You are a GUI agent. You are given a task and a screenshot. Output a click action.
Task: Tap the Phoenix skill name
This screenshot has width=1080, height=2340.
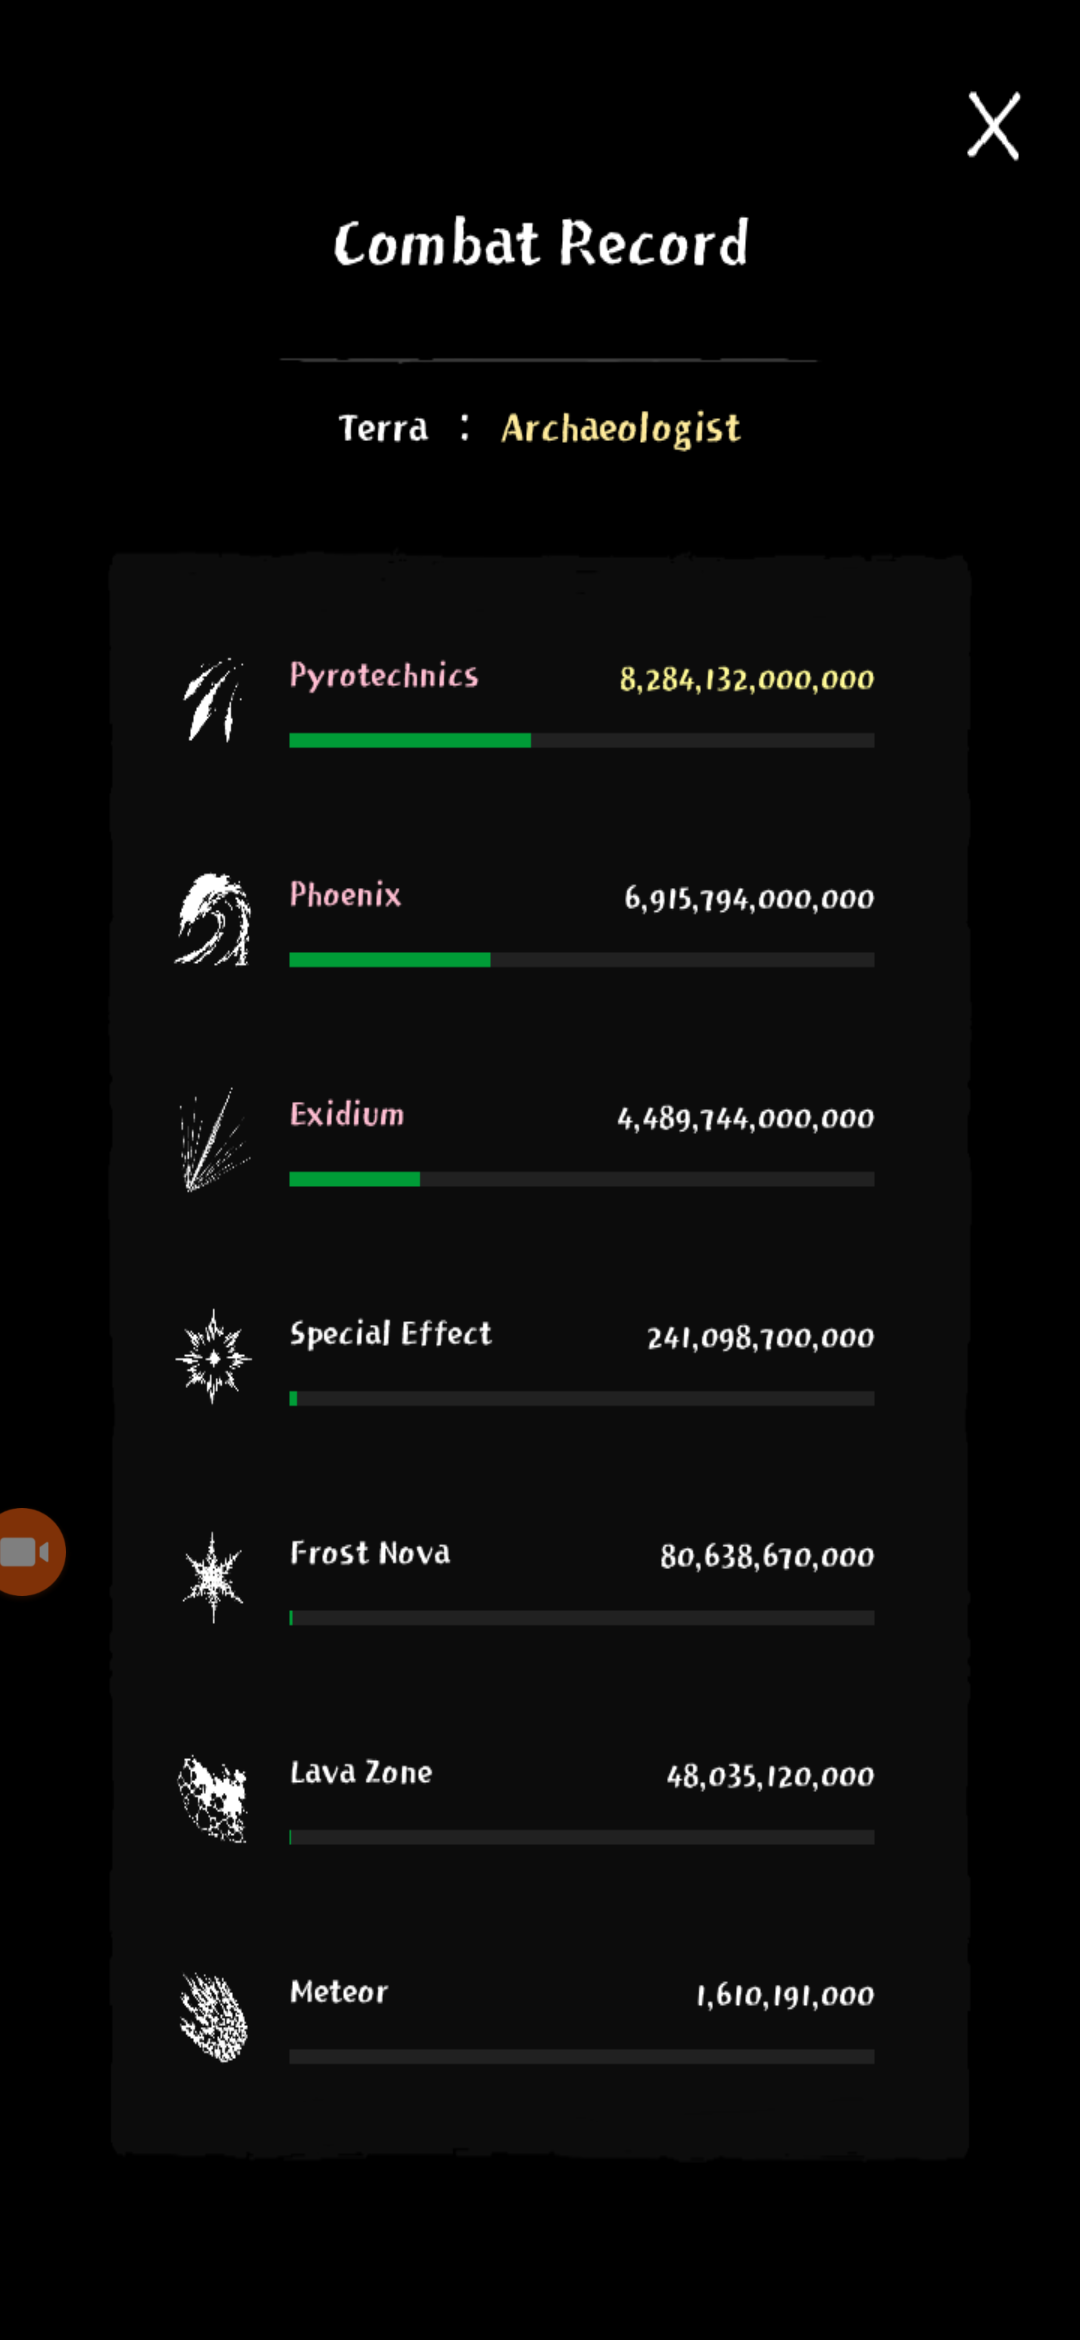coord(345,894)
